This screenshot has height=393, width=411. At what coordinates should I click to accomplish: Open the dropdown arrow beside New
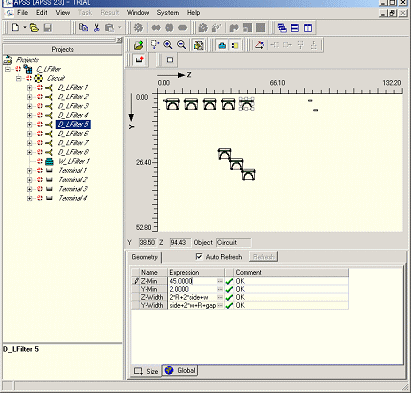coord(24,28)
